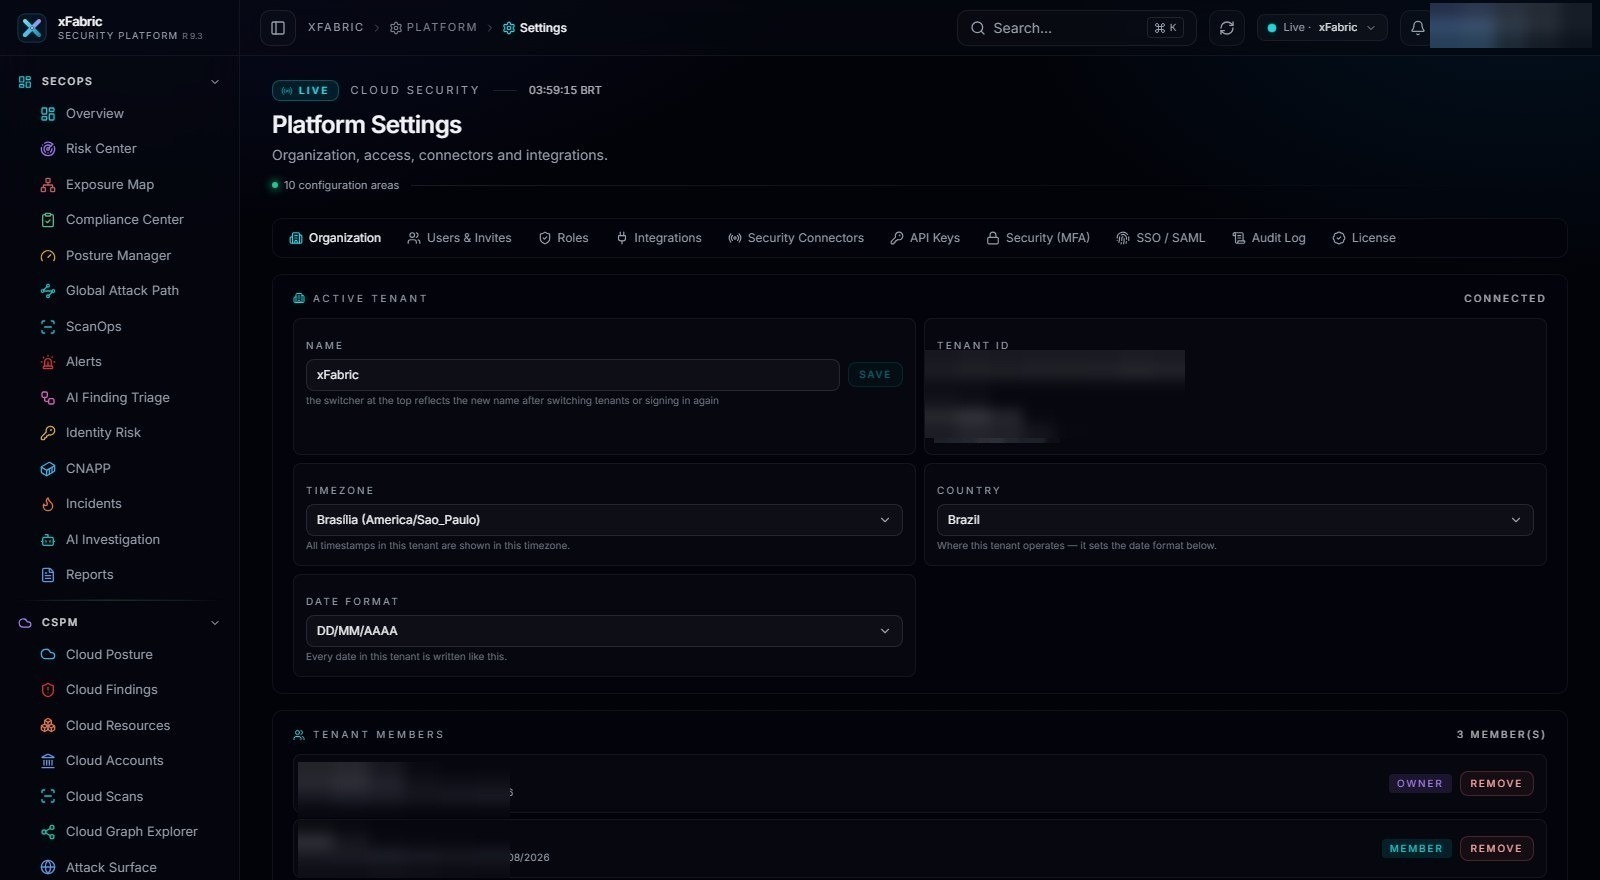Screen dimensions: 1600x880
Task: Open the Date Format dropdown
Action: tap(604, 631)
